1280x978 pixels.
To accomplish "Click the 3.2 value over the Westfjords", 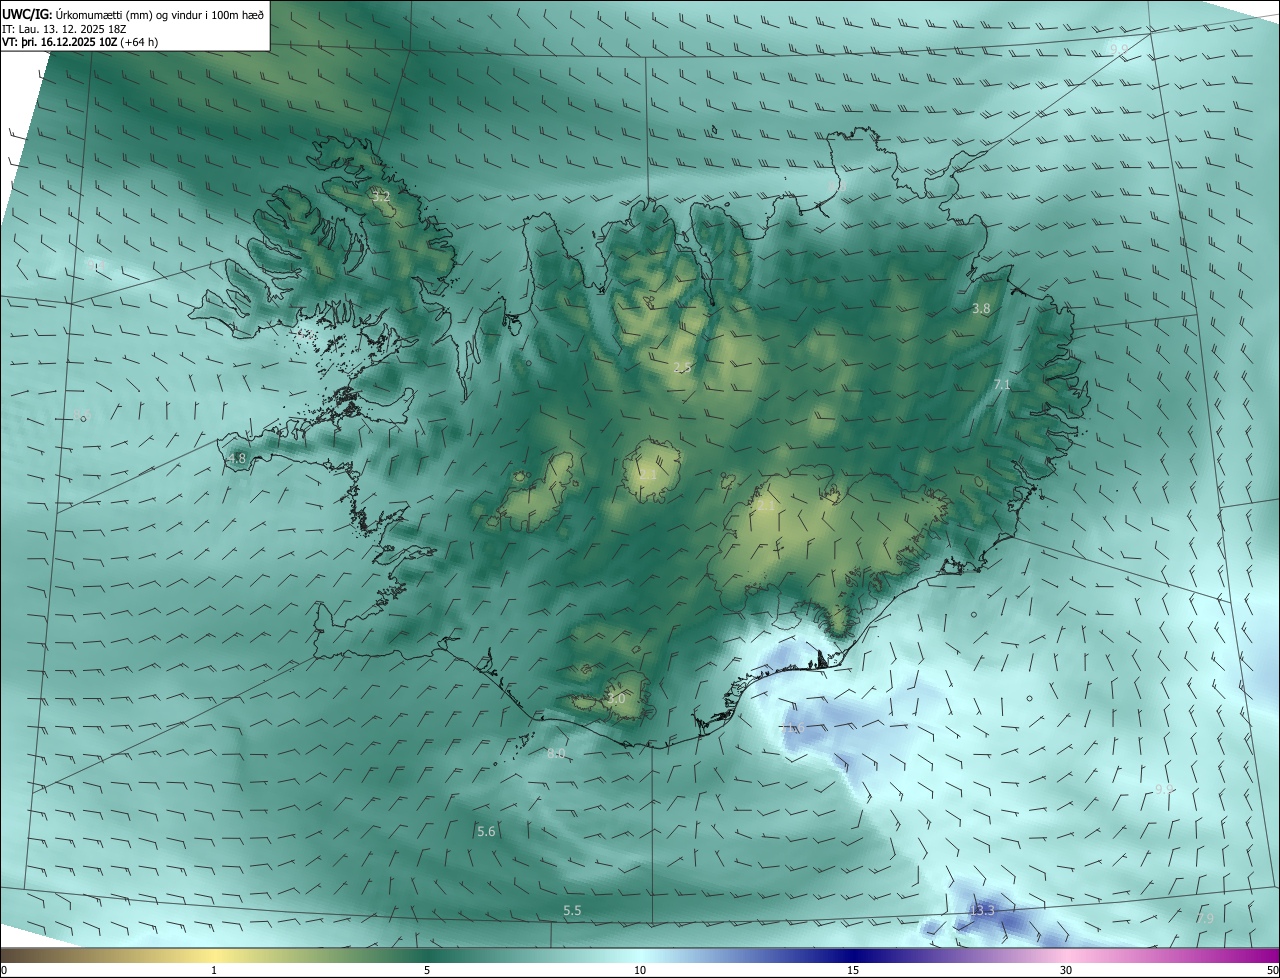I will pos(380,196).
